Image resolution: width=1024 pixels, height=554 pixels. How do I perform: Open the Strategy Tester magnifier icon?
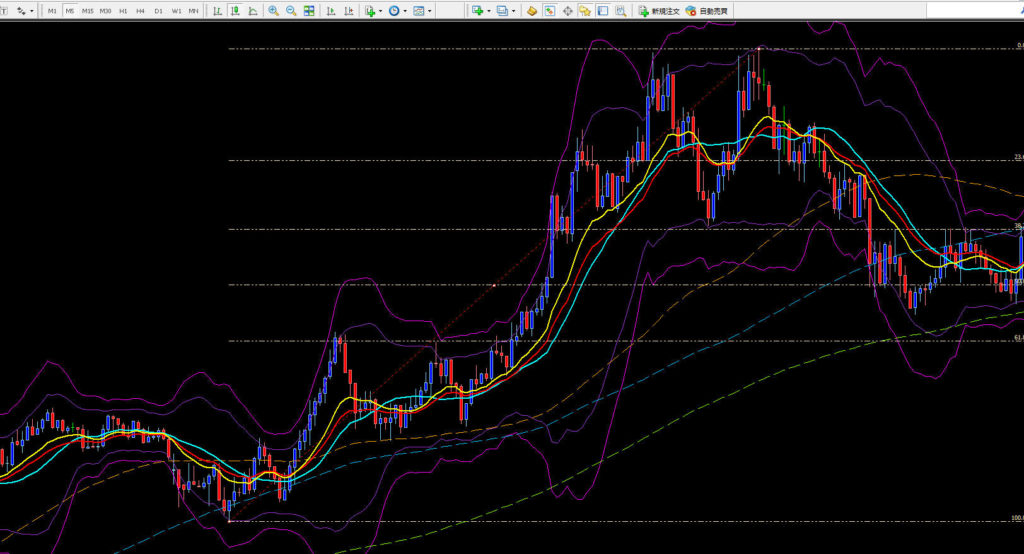point(620,10)
